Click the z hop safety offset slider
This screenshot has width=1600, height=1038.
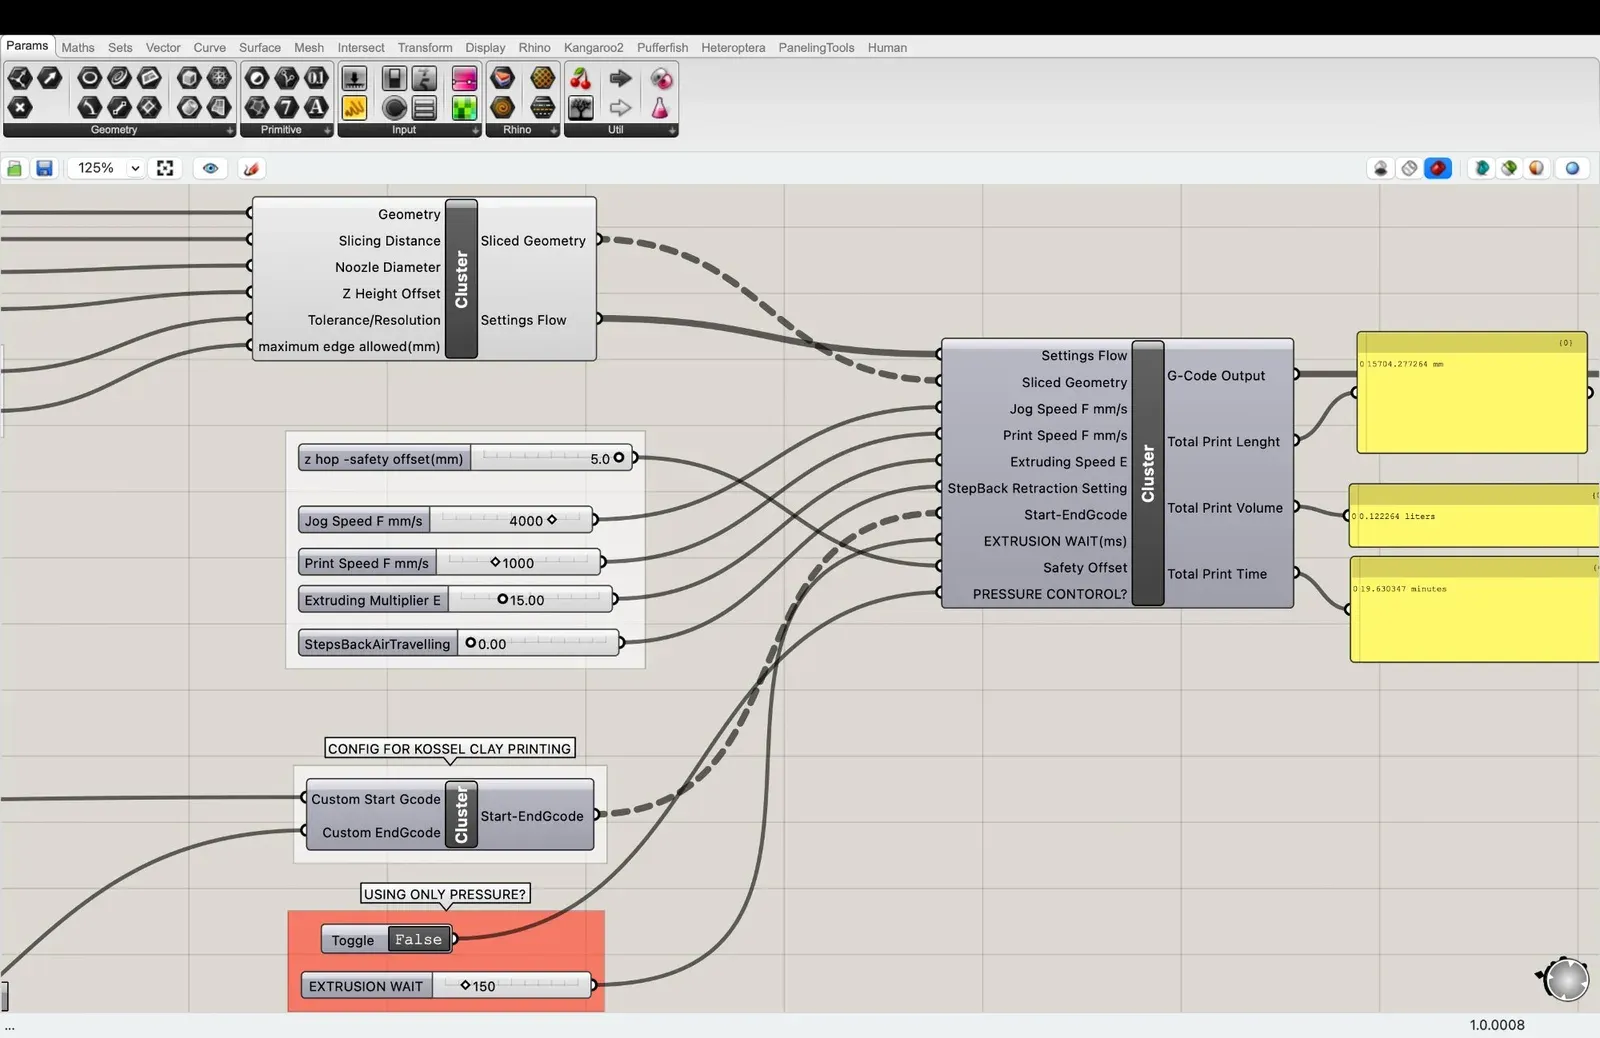click(466, 459)
